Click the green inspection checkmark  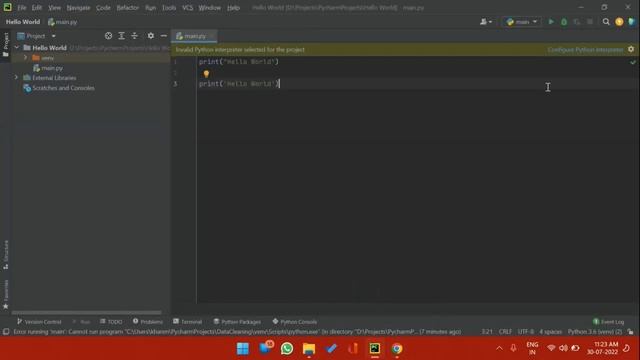[x=633, y=62]
